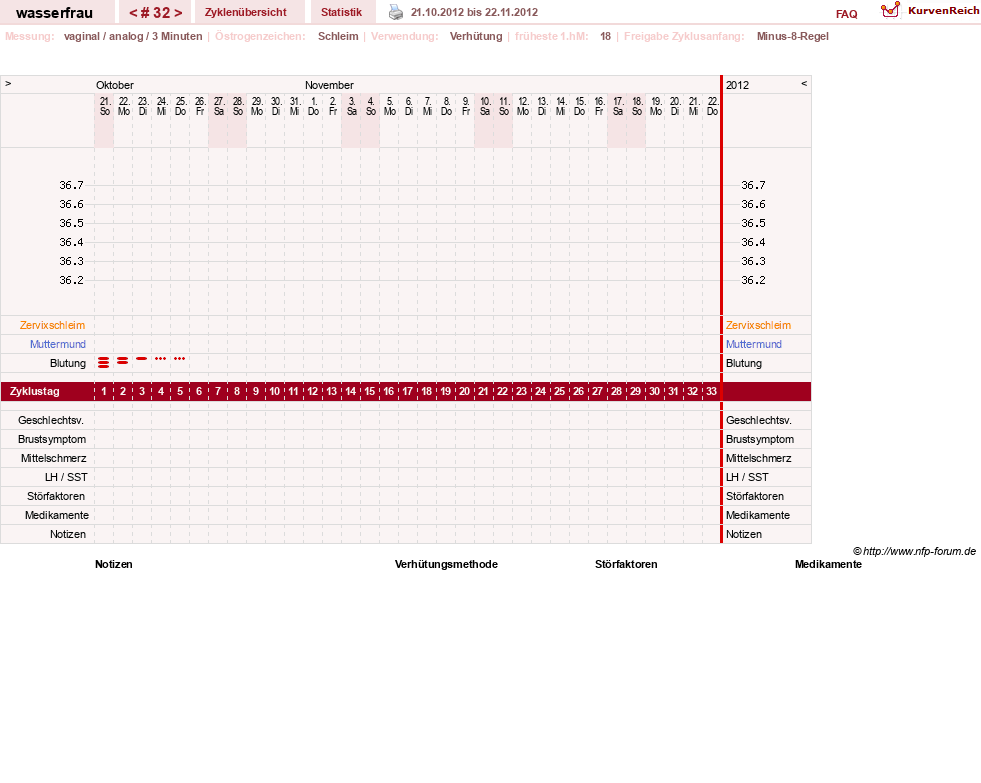Click the left Blutung row label
This screenshot has width=981, height=783.
[x=68, y=363]
